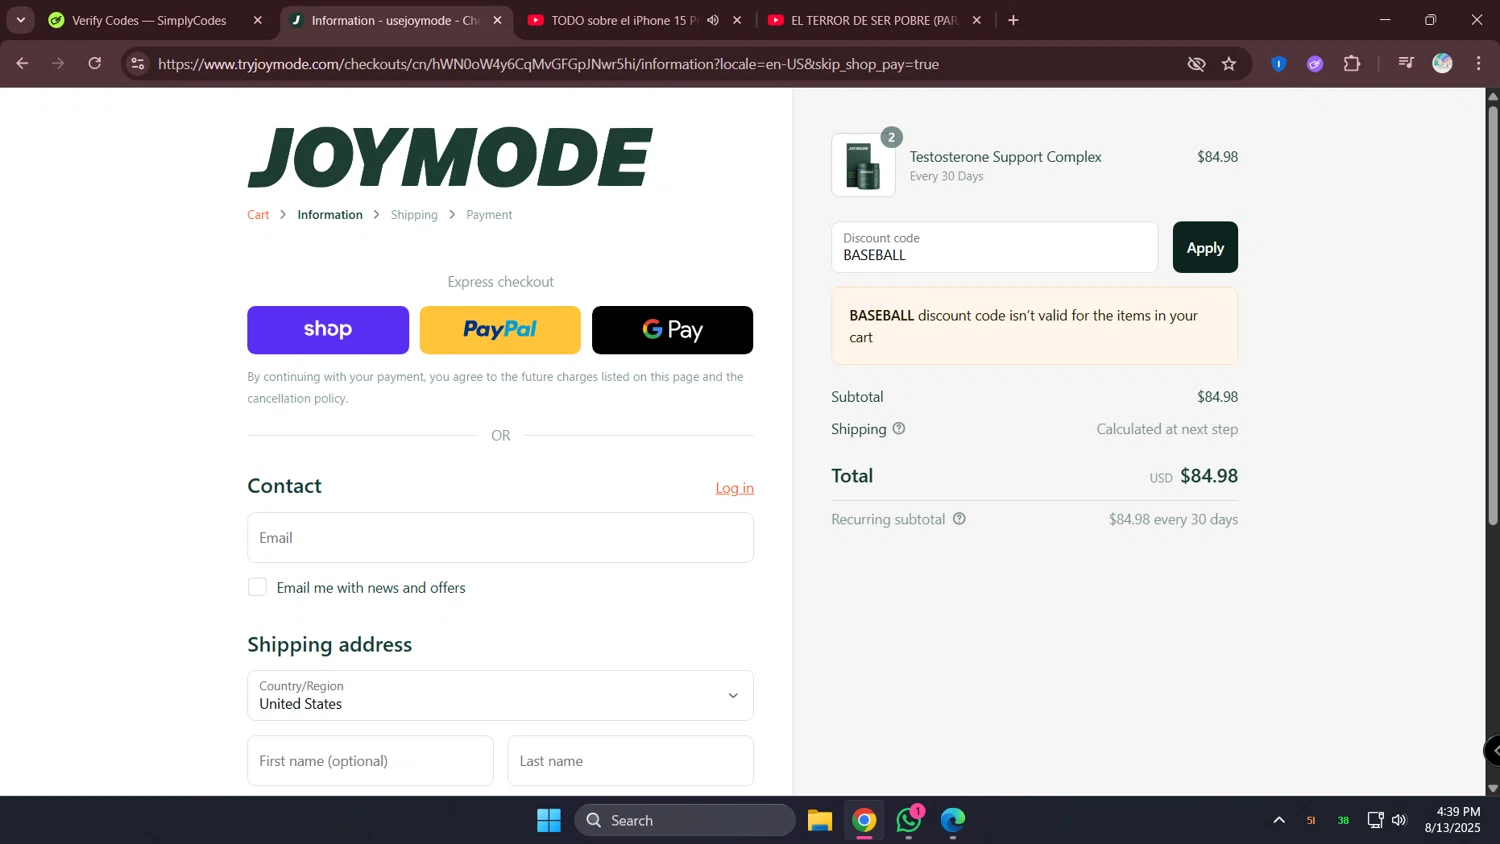Pay with Shop Pay button
The image size is (1500, 844).
pyautogui.click(x=328, y=330)
